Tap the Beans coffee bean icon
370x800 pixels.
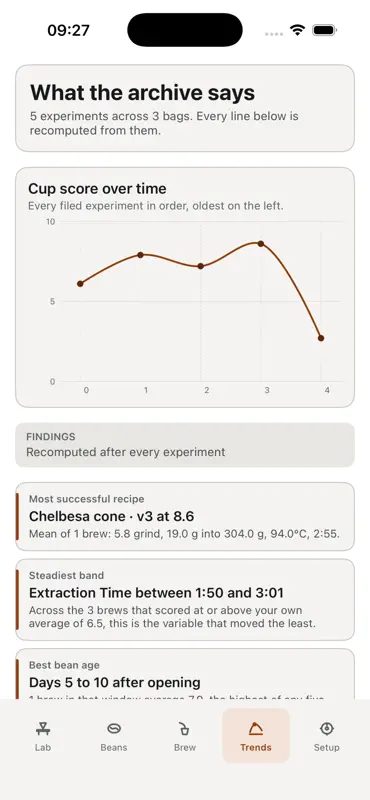tap(114, 729)
